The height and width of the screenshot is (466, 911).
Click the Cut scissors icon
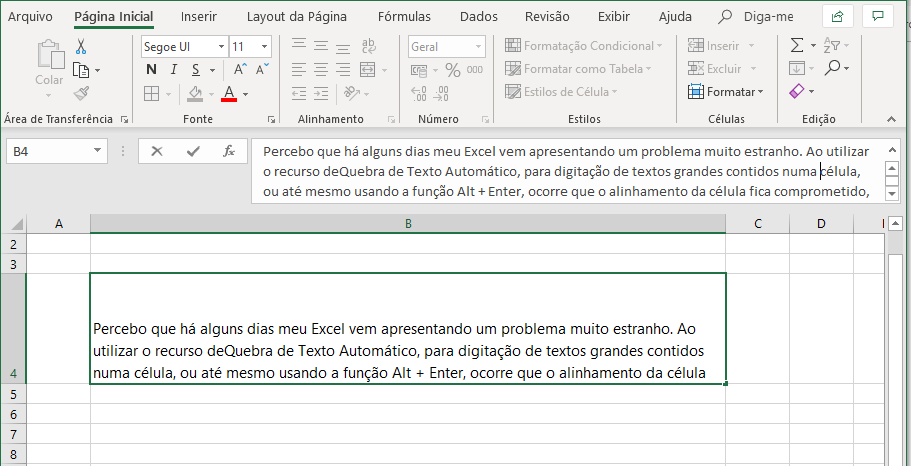pos(81,46)
